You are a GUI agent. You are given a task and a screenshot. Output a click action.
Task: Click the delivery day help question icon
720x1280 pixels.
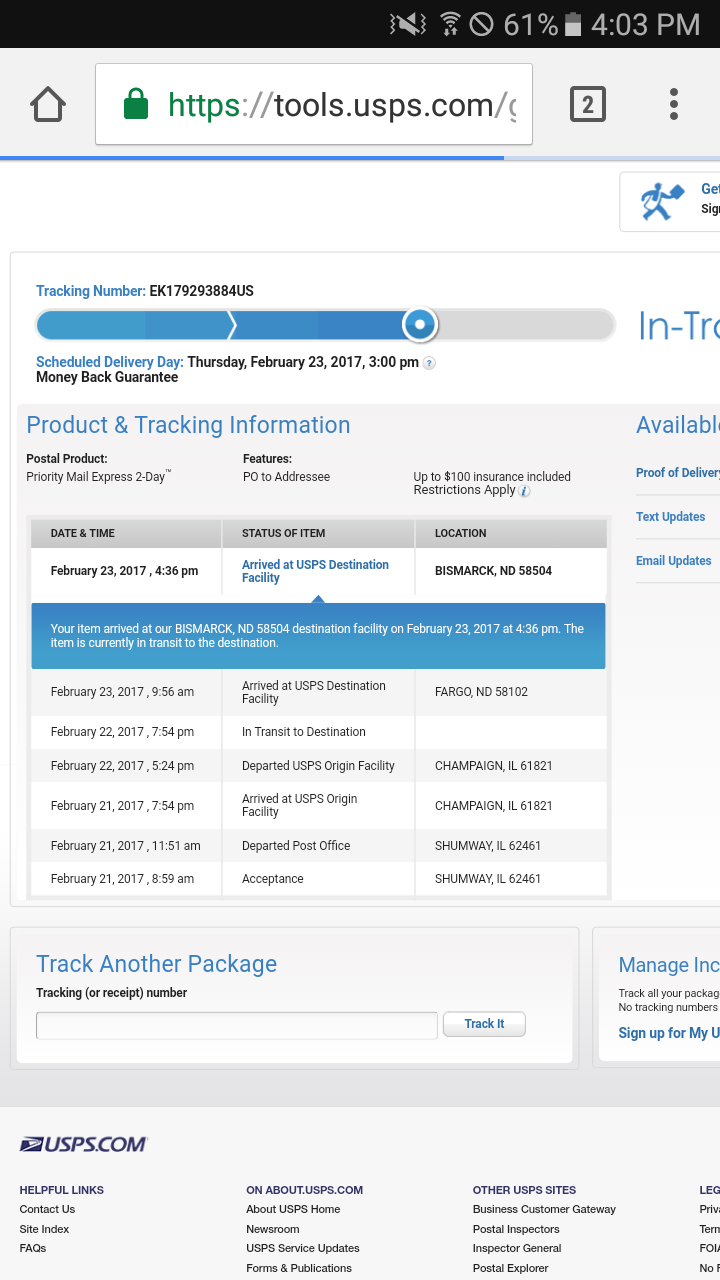point(430,363)
